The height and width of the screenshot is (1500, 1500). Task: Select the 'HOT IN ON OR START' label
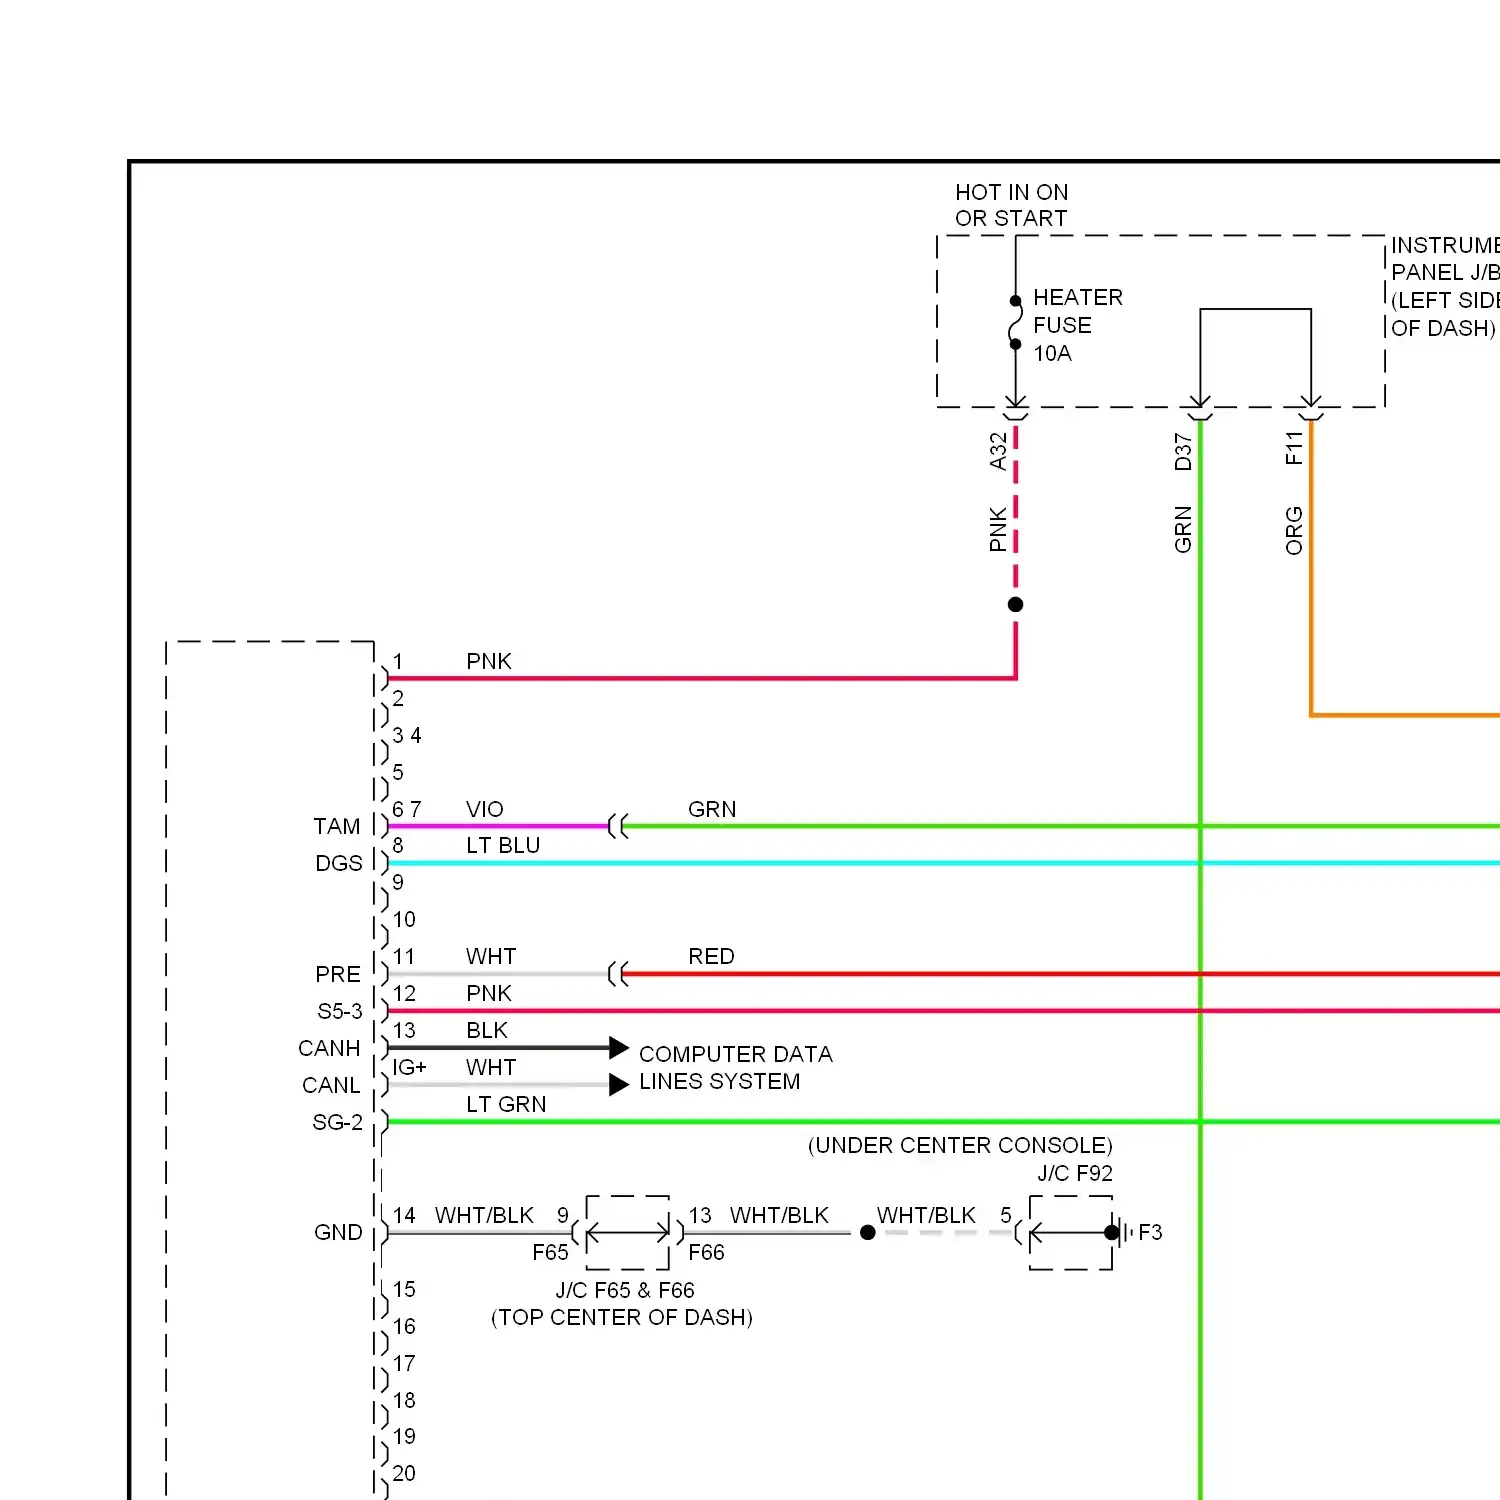(x=1011, y=205)
